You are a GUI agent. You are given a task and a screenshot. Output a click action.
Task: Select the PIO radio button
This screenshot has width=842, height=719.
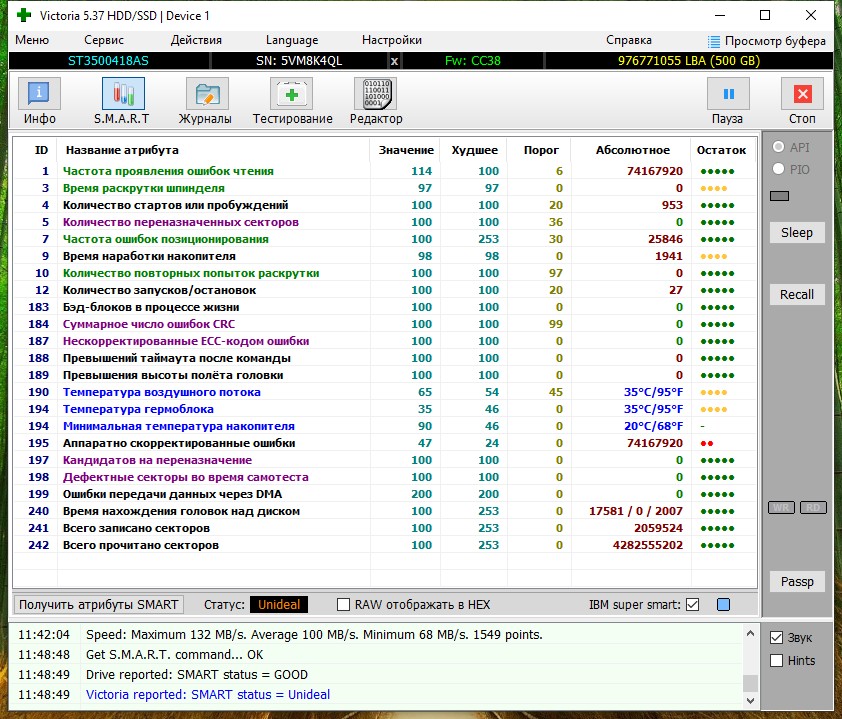[778, 169]
